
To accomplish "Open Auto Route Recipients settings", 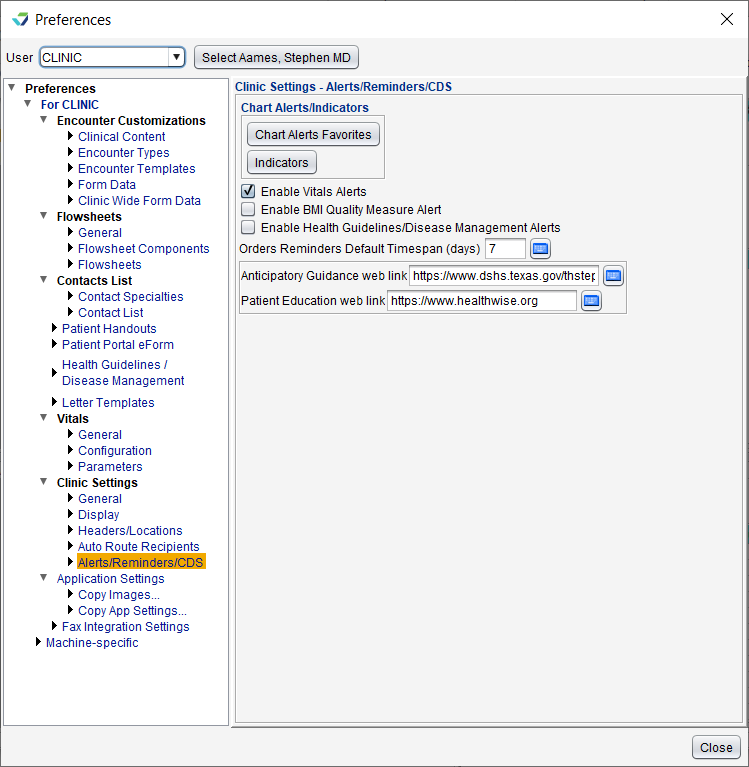I will coord(139,546).
